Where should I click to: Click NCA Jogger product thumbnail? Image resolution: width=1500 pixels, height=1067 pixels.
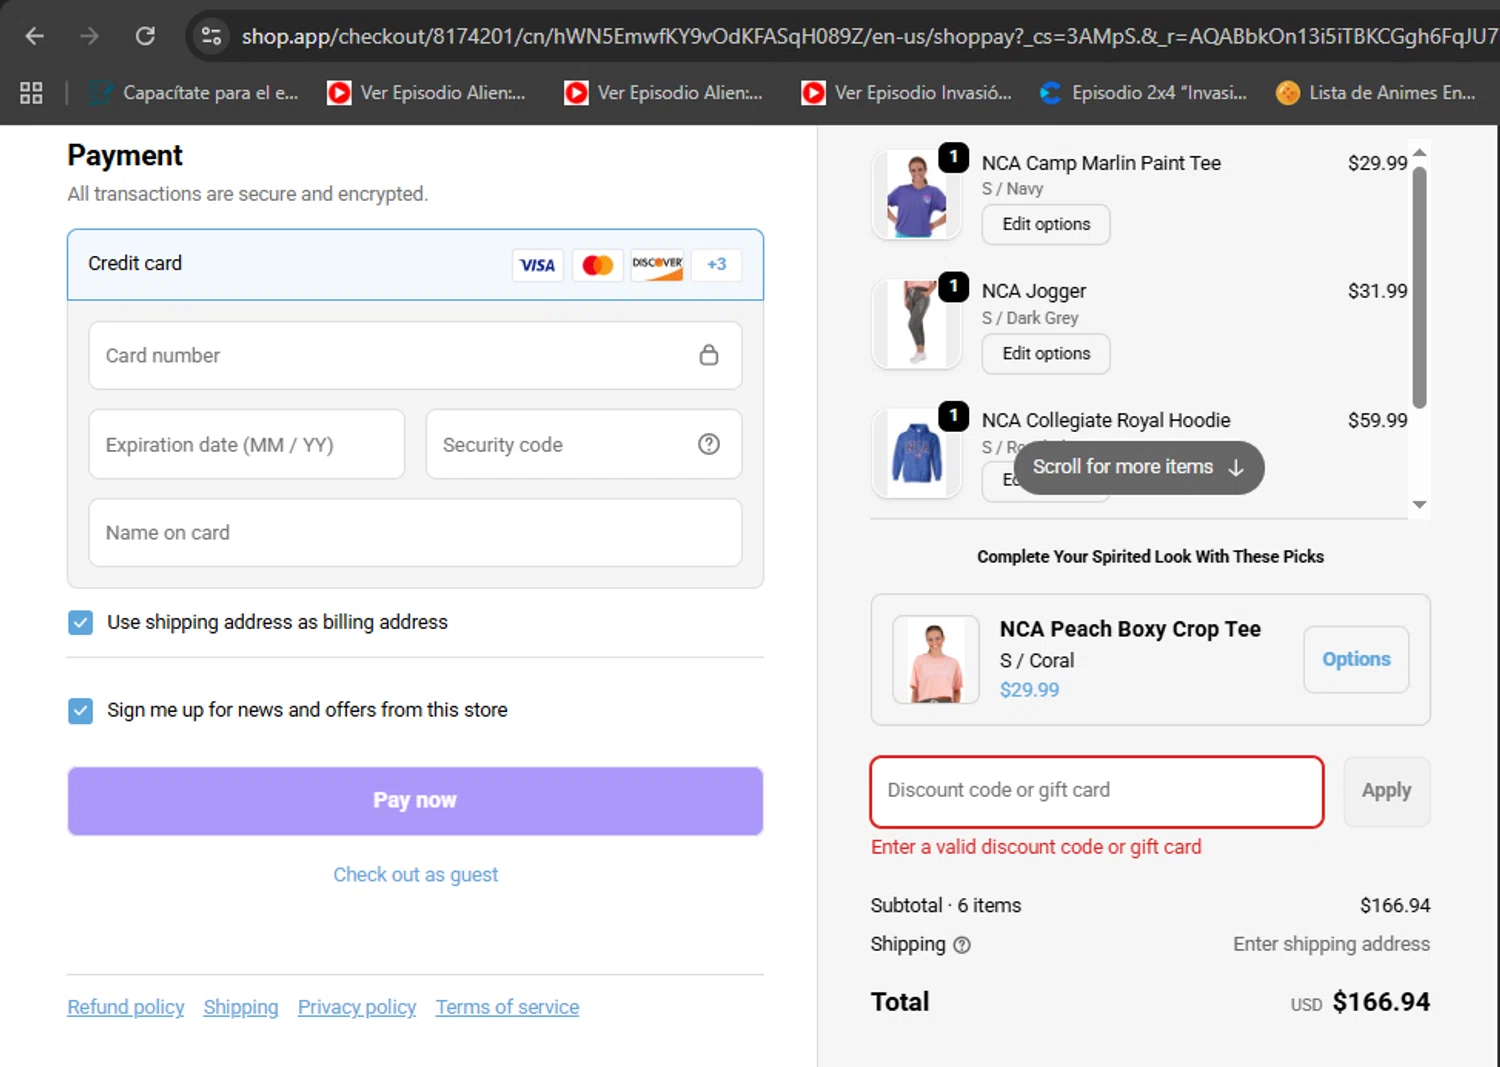pos(917,324)
